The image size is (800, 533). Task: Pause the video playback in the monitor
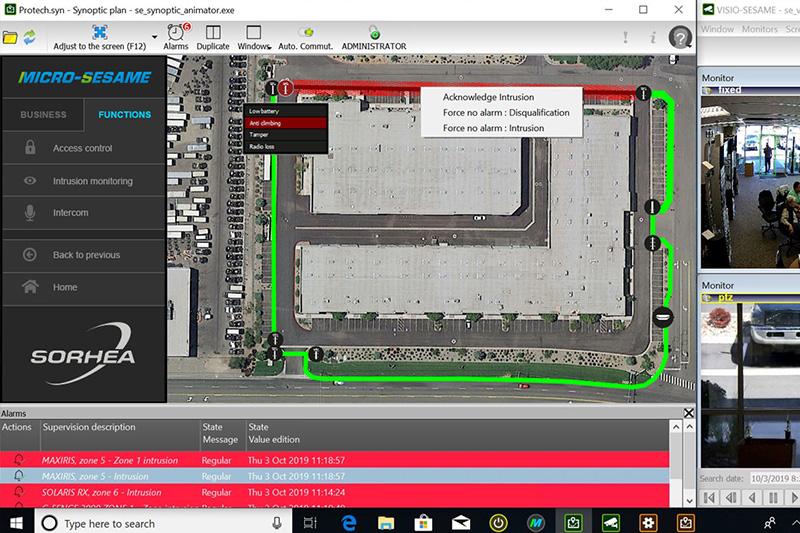tap(774, 498)
